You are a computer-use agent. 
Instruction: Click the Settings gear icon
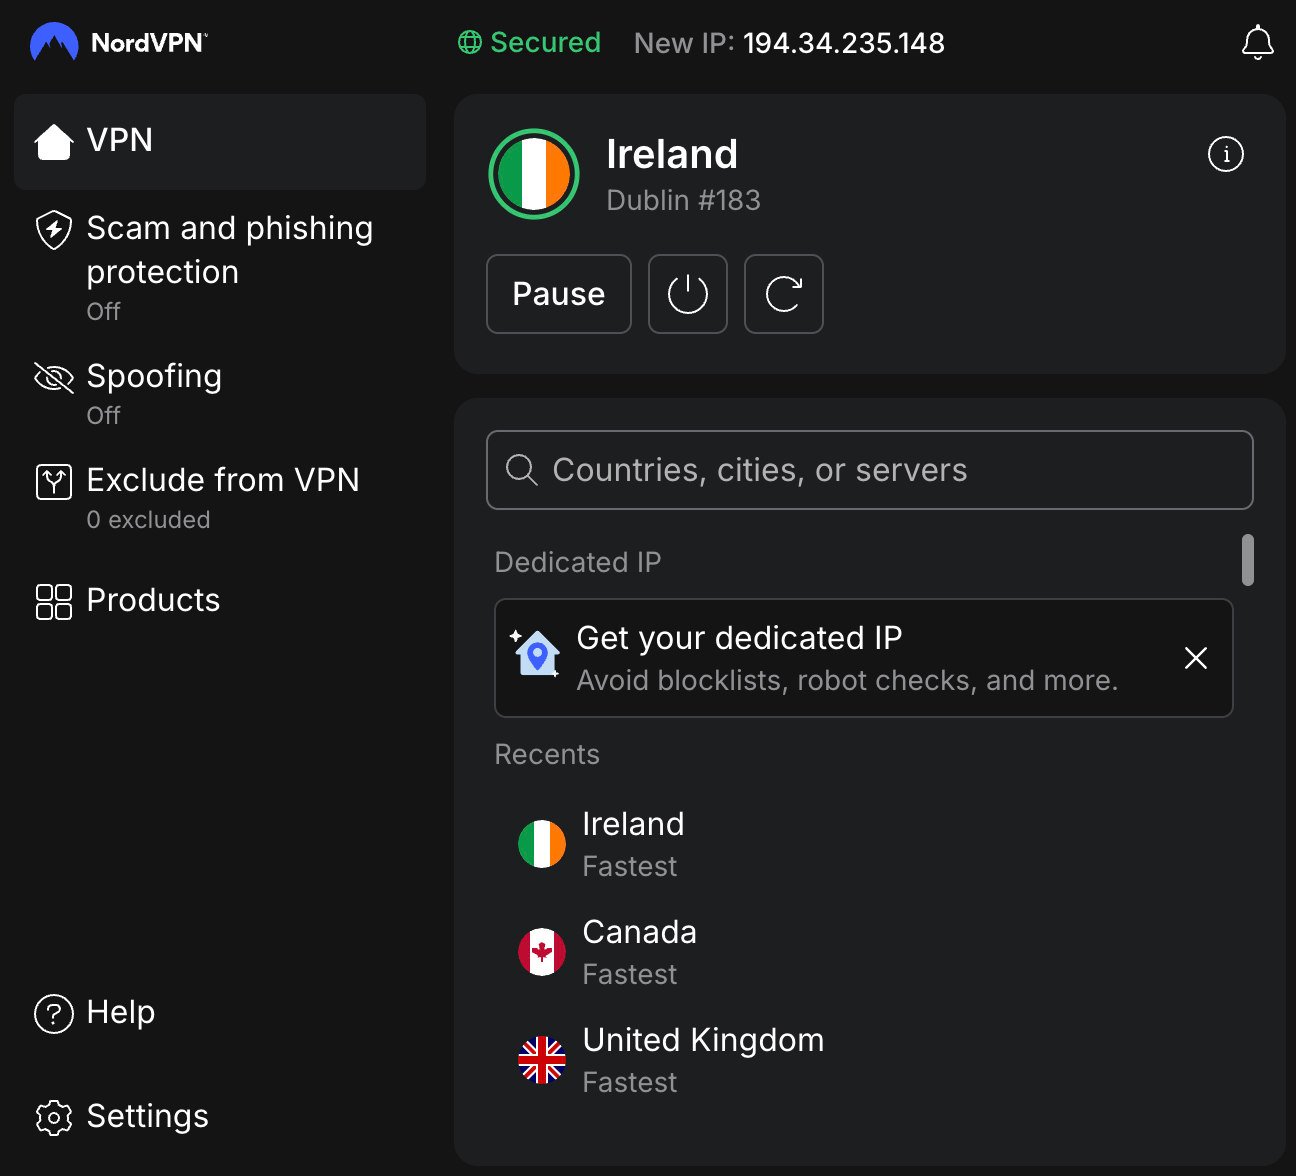pyautogui.click(x=54, y=1118)
